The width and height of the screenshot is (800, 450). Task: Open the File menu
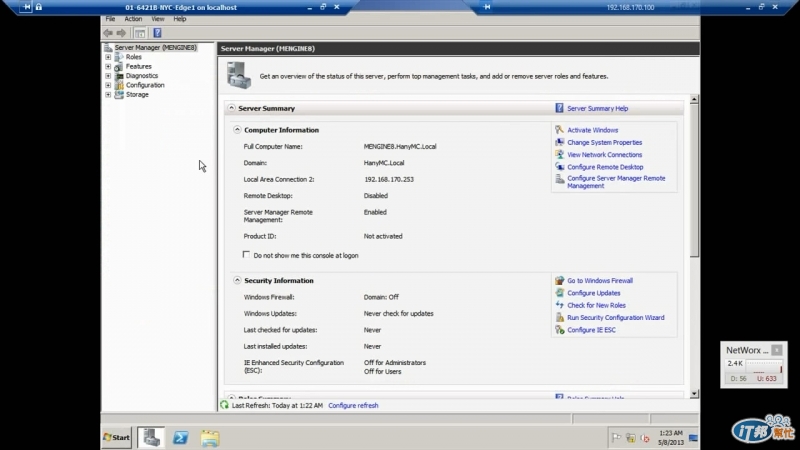click(110, 19)
